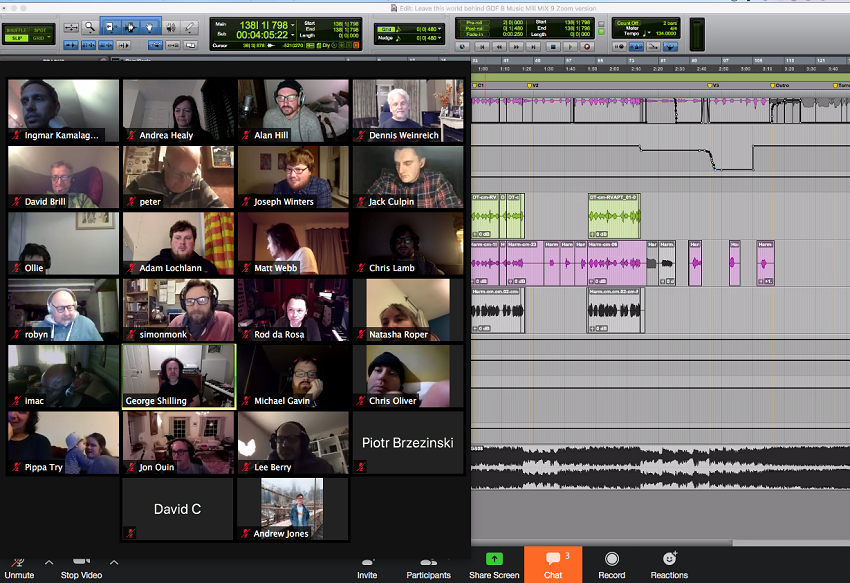Toggle the Fade-in button
850x583 pixels.
(474, 34)
